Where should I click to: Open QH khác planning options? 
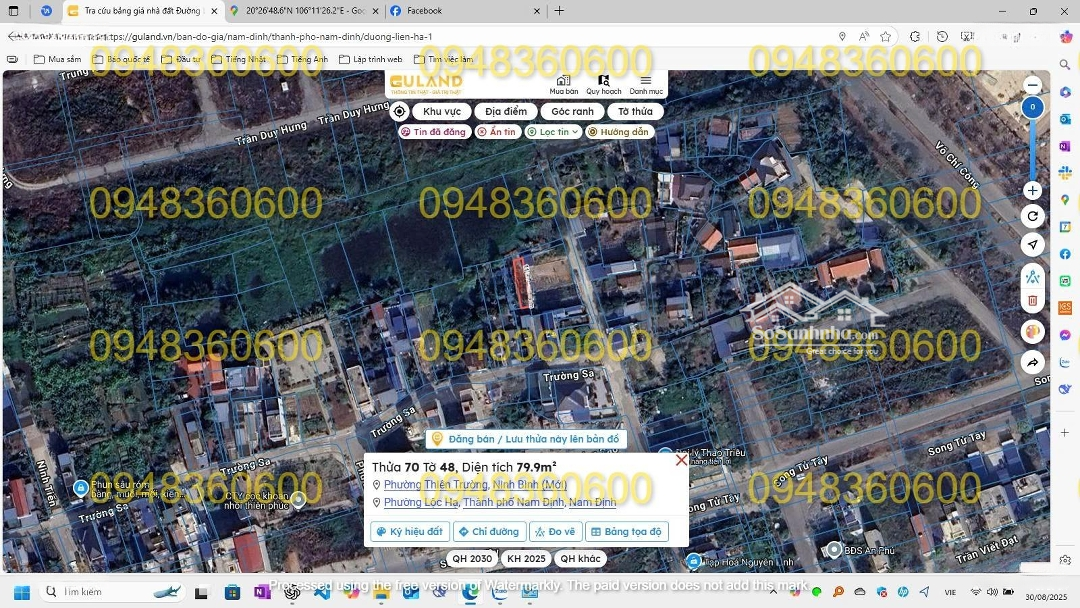[x=580, y=559]
